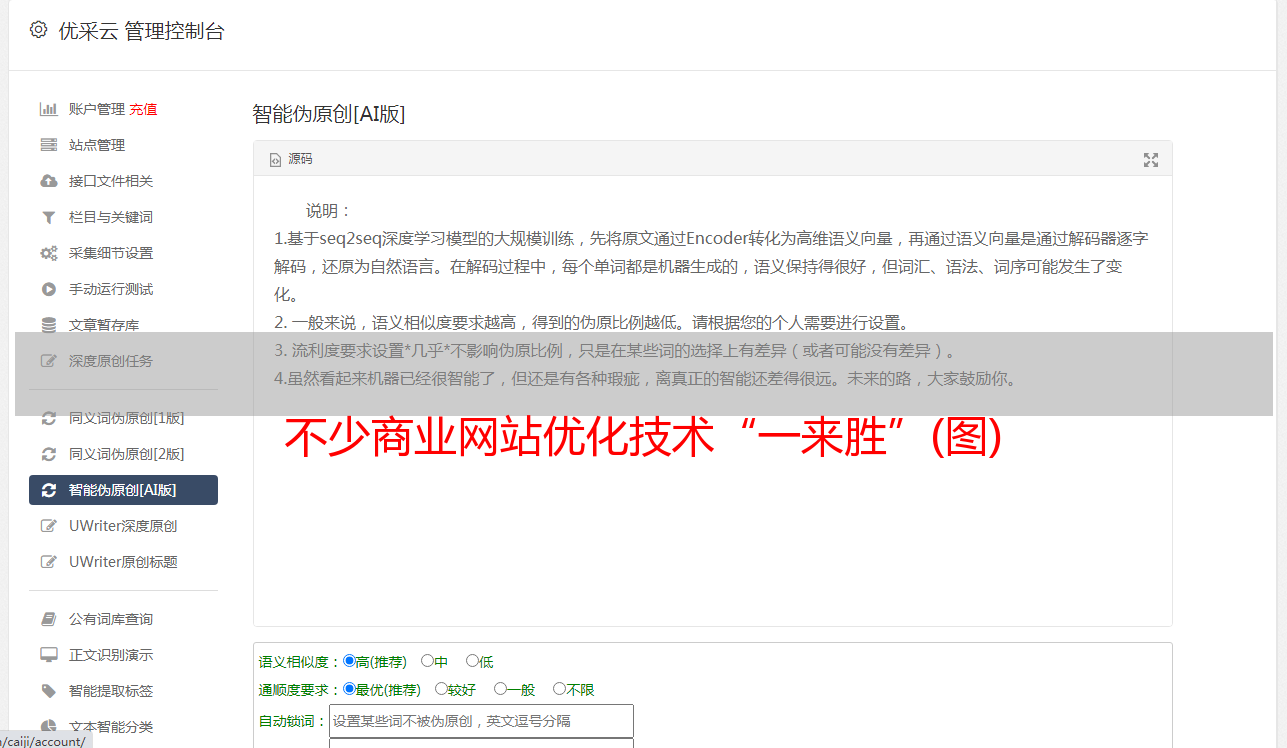Click 优采云 管理控制台 header title

[x=141, y=31]
